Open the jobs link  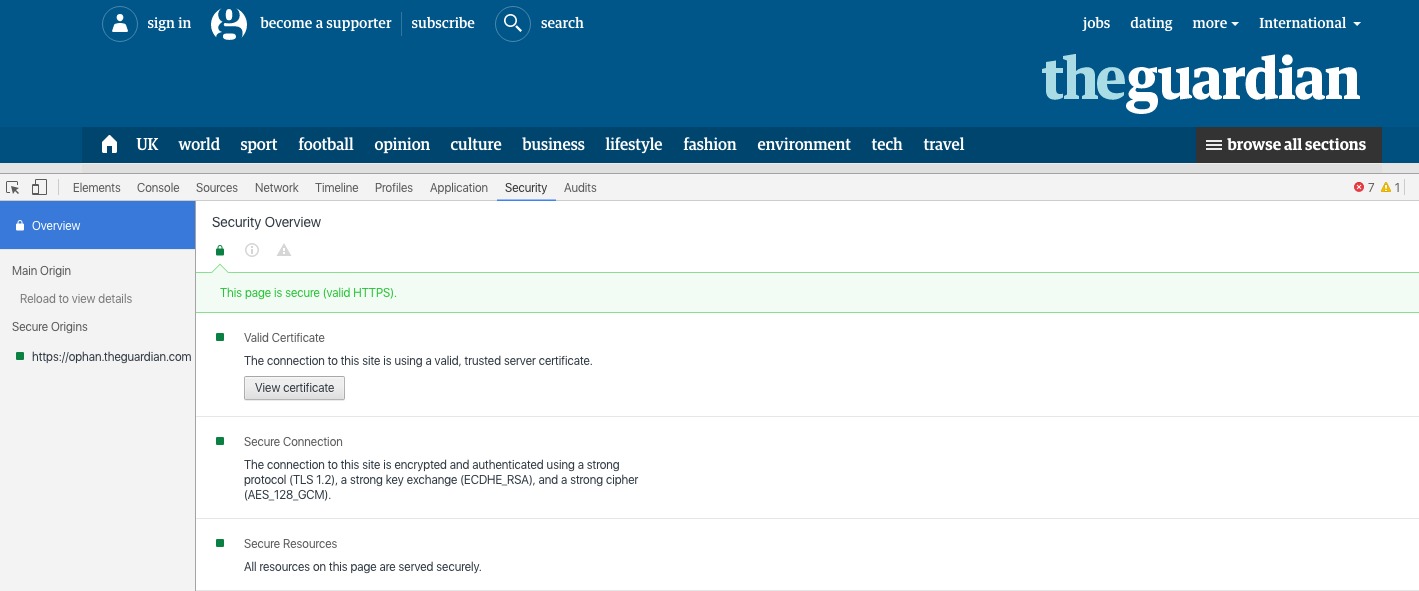tap(1096, 23)
